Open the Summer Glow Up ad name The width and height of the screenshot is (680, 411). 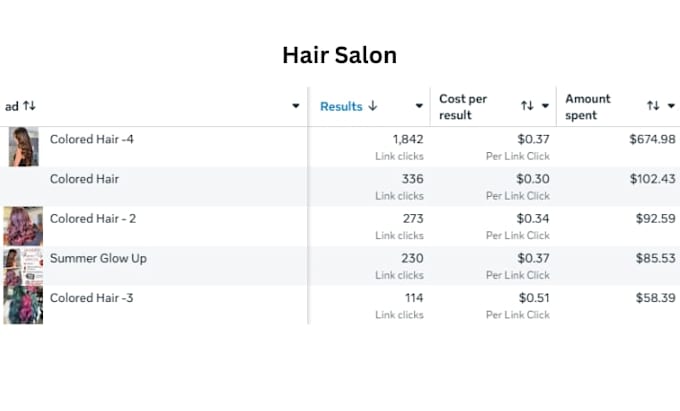[x=98, y=258]
